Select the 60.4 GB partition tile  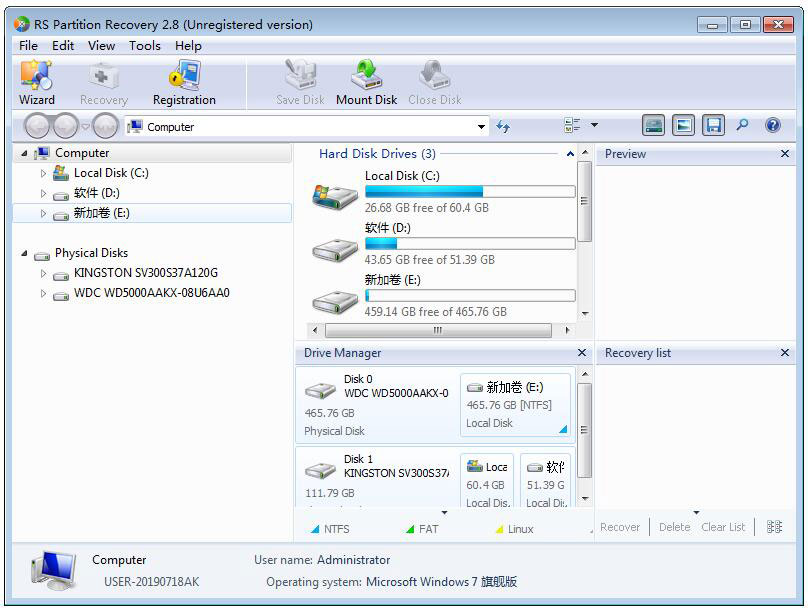pyautogui.click(x=487, y=481)
